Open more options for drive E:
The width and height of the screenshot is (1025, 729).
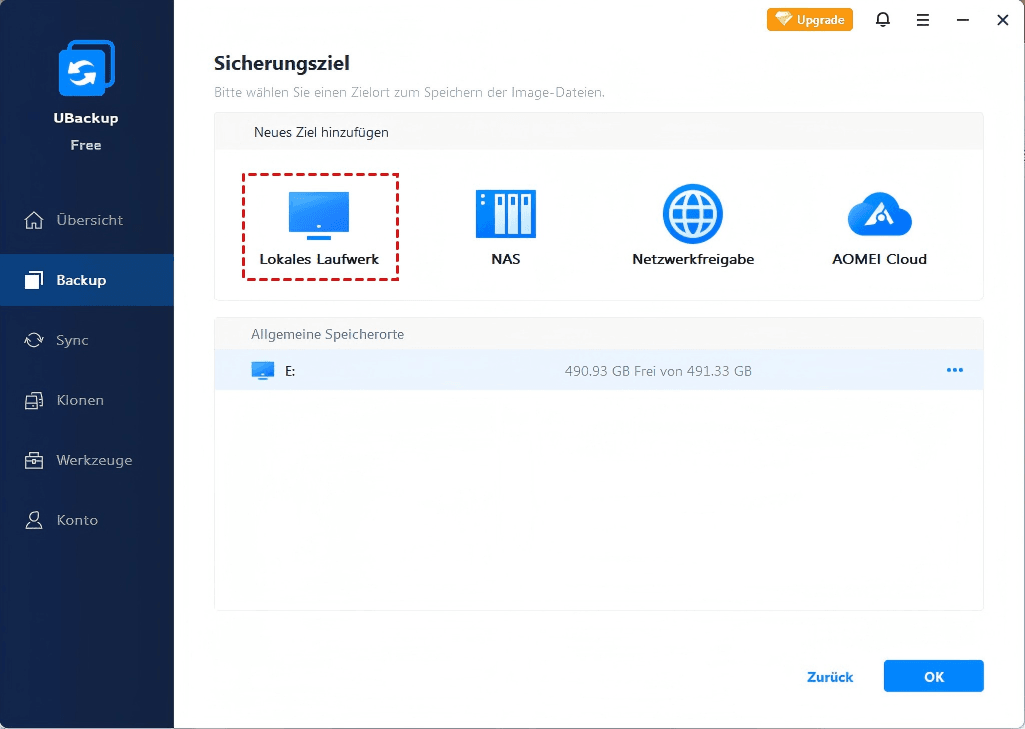click(x=954, y=371)
